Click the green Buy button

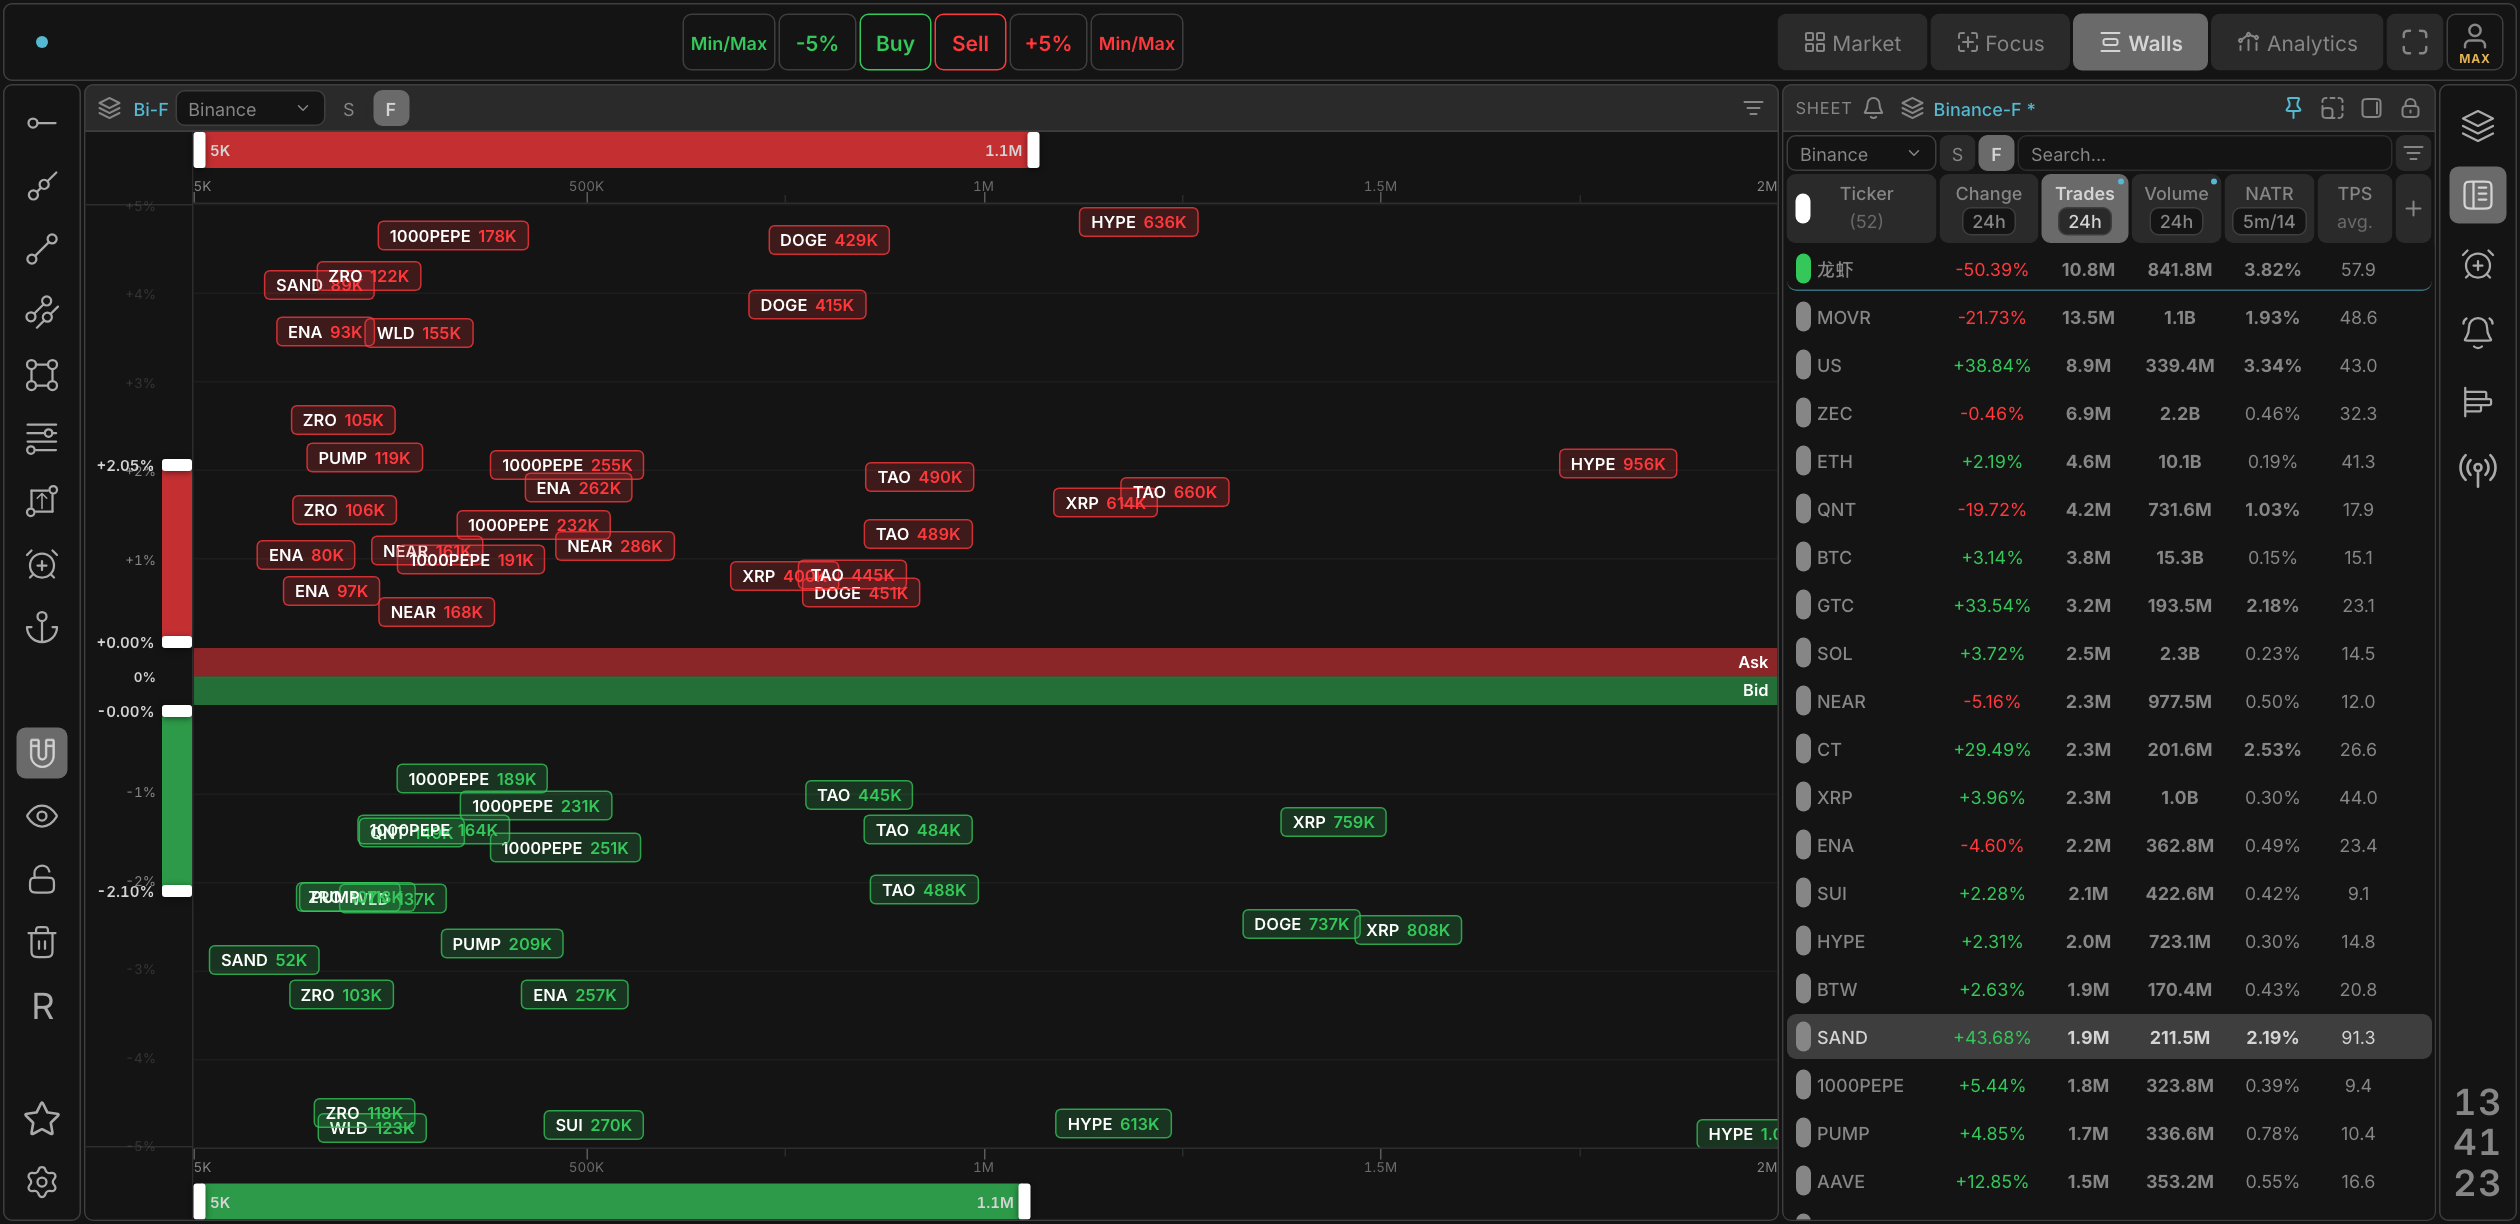click(x=895, y=43)
